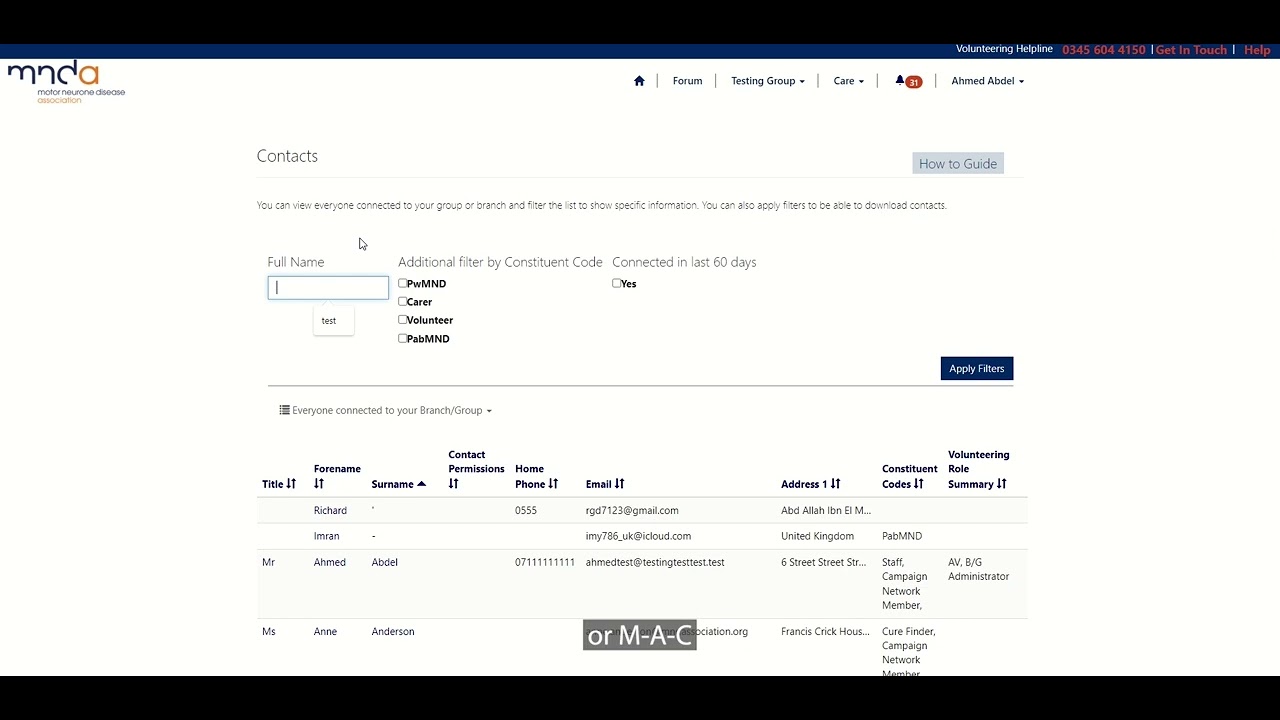Image resolution: width=1280 pixels, height=720 pixels.
Task: Click the AV, B/G Administrator role cell
Action: point(978,569)
